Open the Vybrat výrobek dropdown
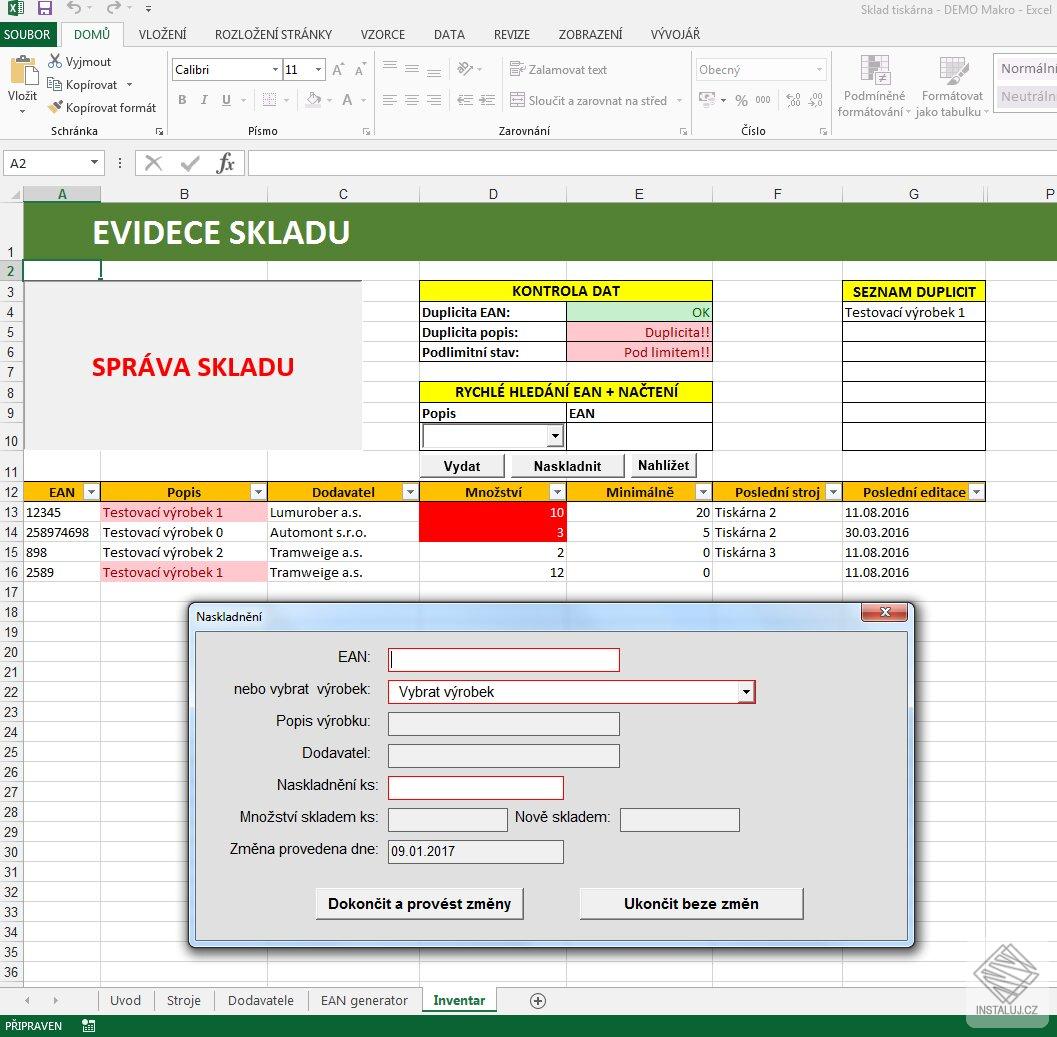The width and height of the screenshot is (1057, 1037). pyautogui.click(x=745, y=691)
